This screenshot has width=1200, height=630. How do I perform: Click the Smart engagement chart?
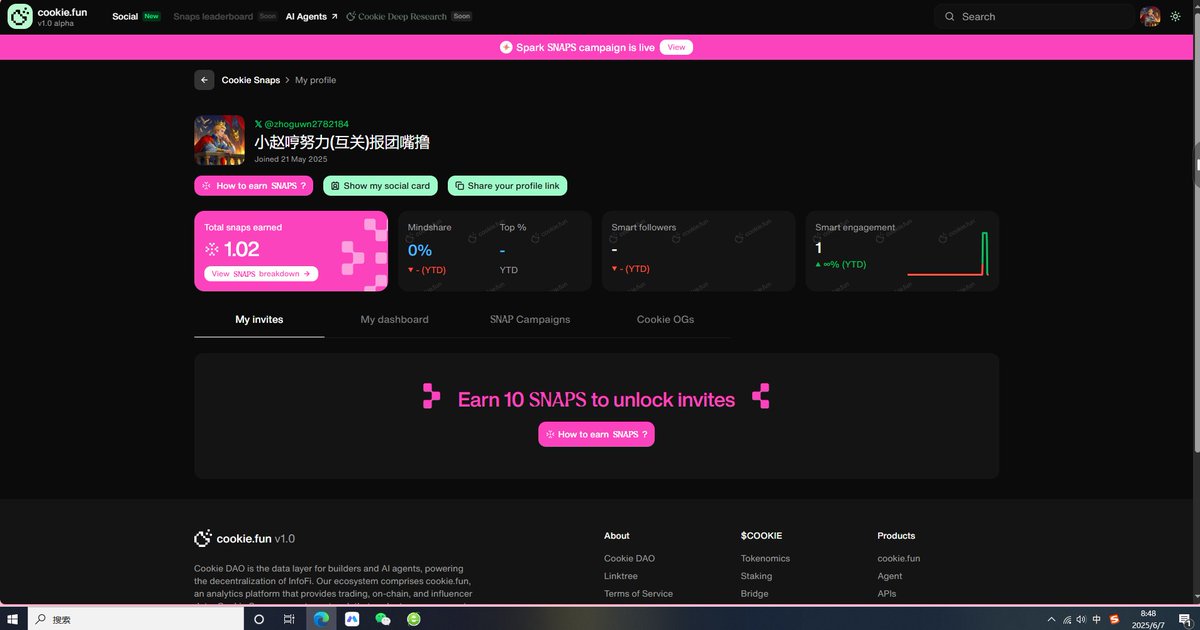(x=948, y=254)
